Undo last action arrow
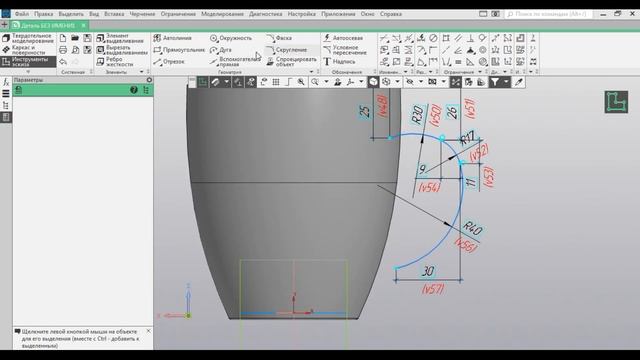This screenshot has height=360, width=640. tap(63, 62)
